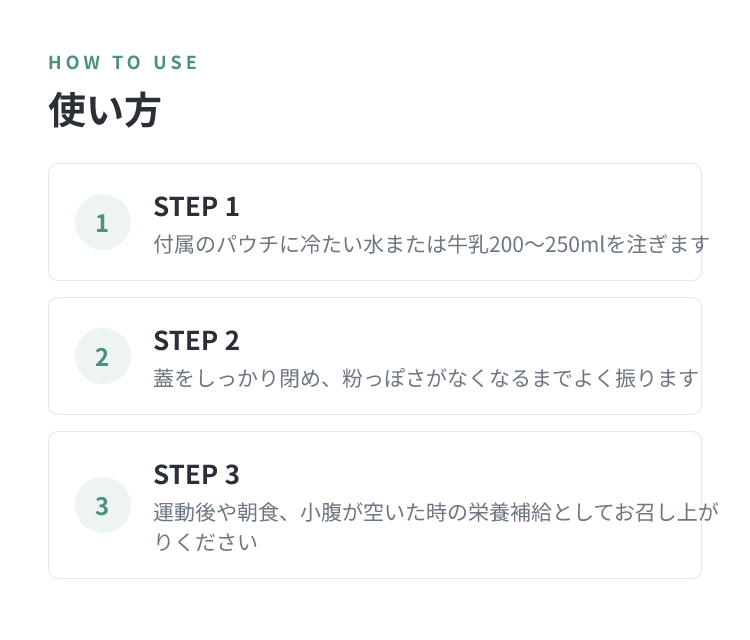This screenshot has width=750, height=640.
Task: Click the text about shaking until powder dissolves
Action: pyautogui.click(x=426, y=378)
